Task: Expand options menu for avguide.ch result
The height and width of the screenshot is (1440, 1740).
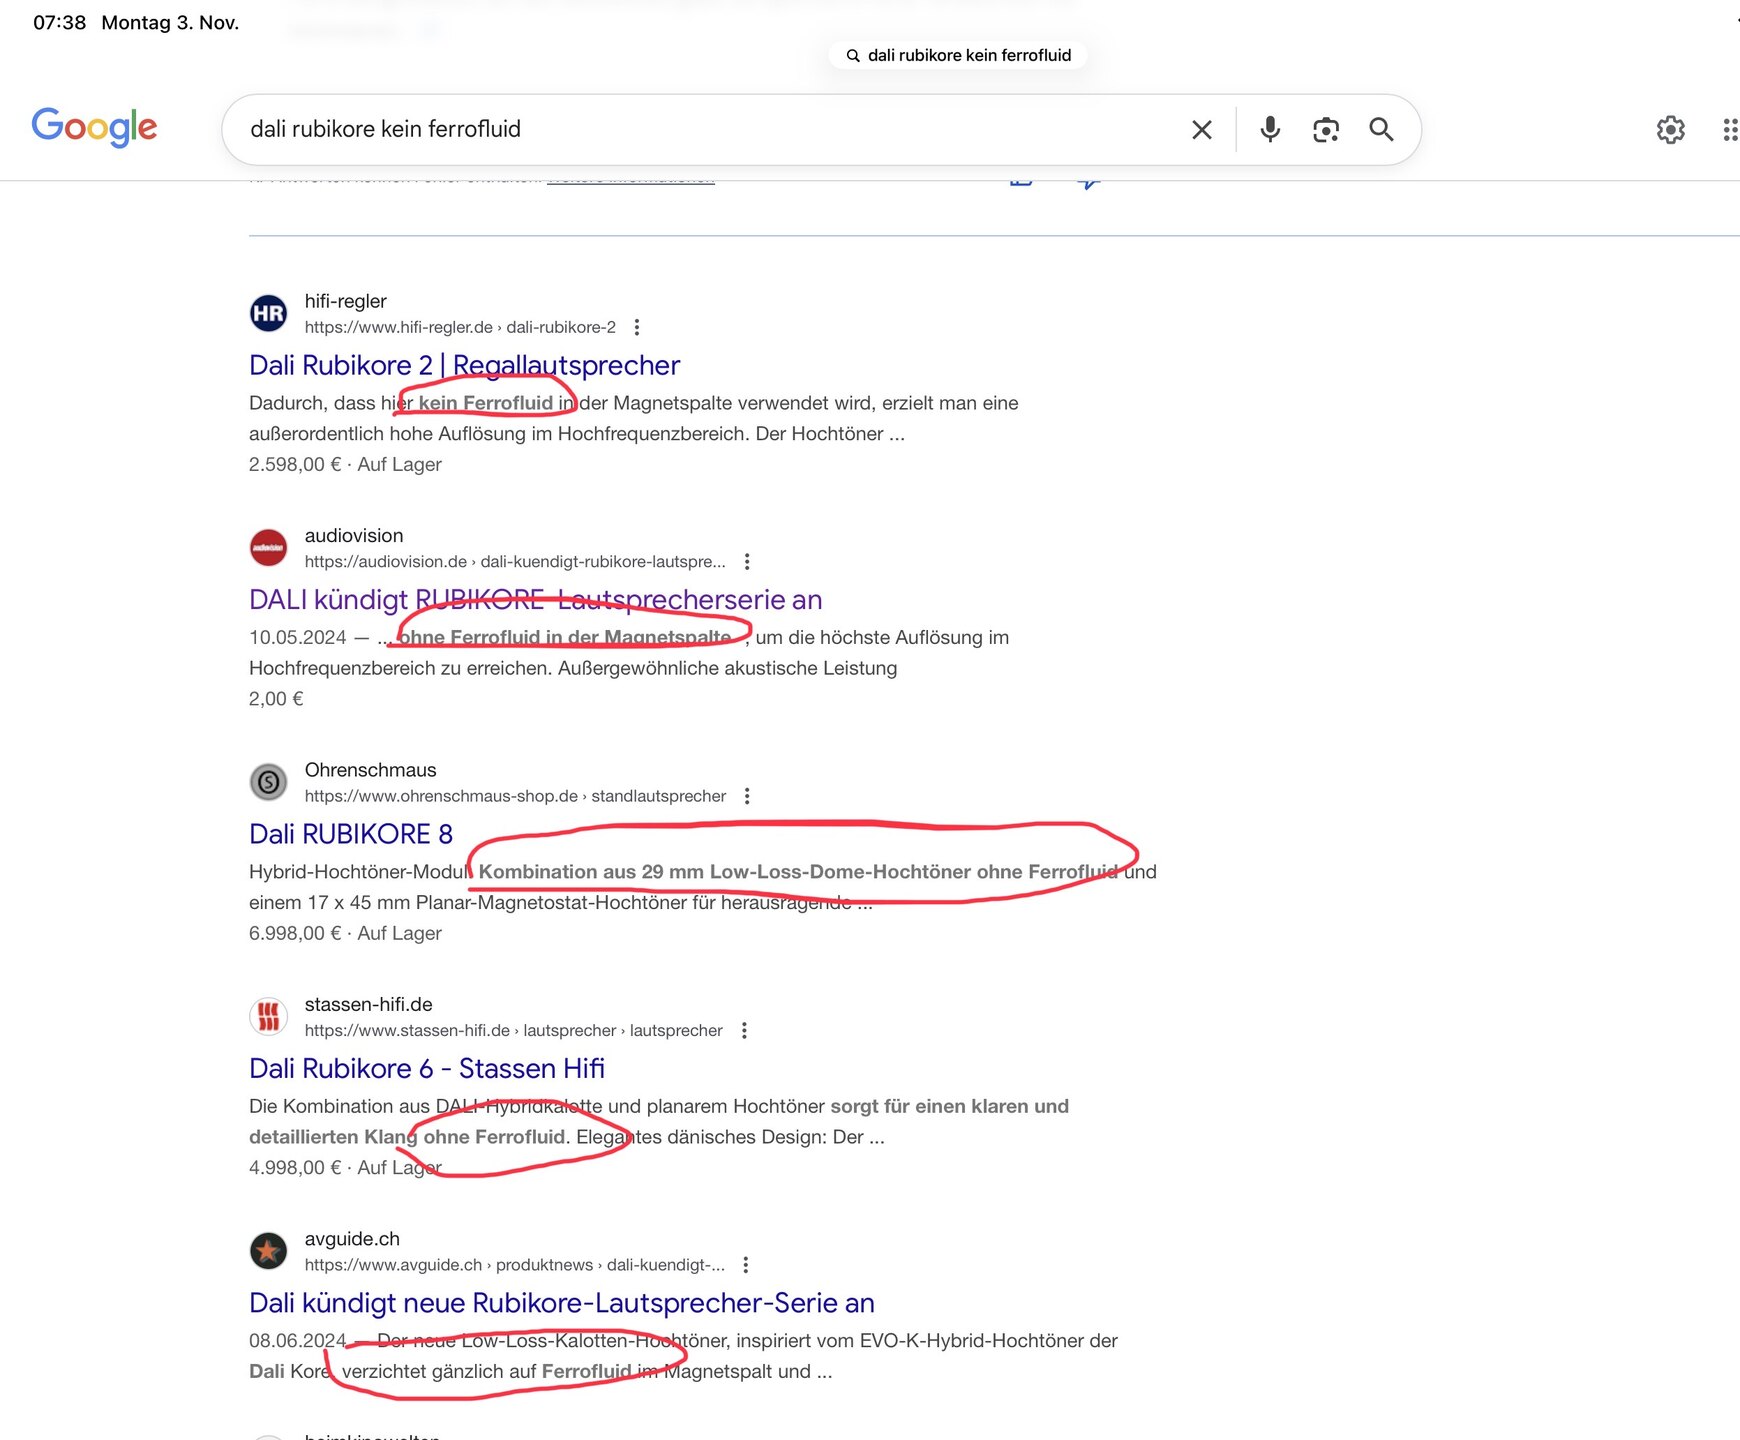Action: coord(746,1265)
